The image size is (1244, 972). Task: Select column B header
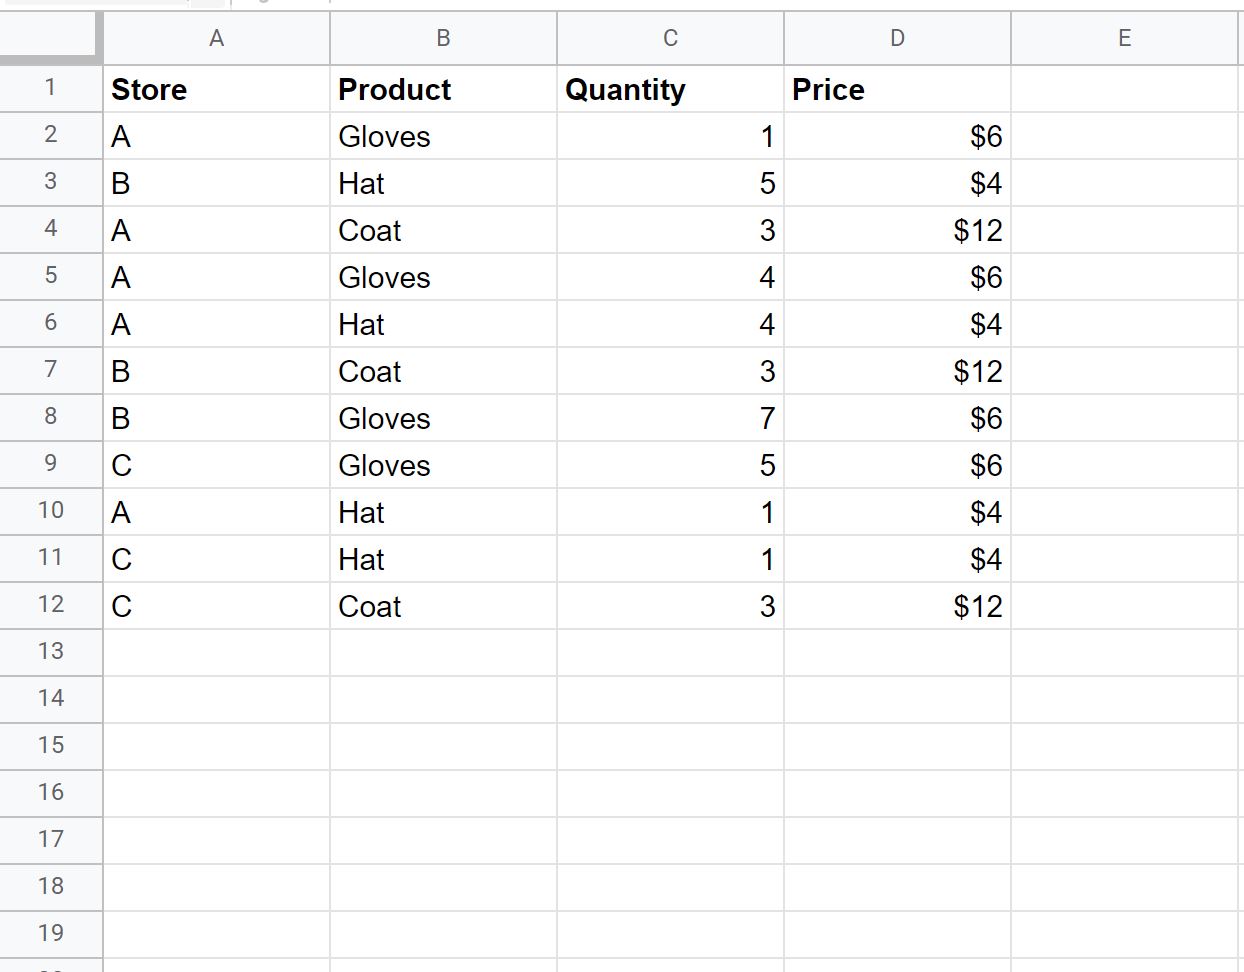(x=443, y=39)
